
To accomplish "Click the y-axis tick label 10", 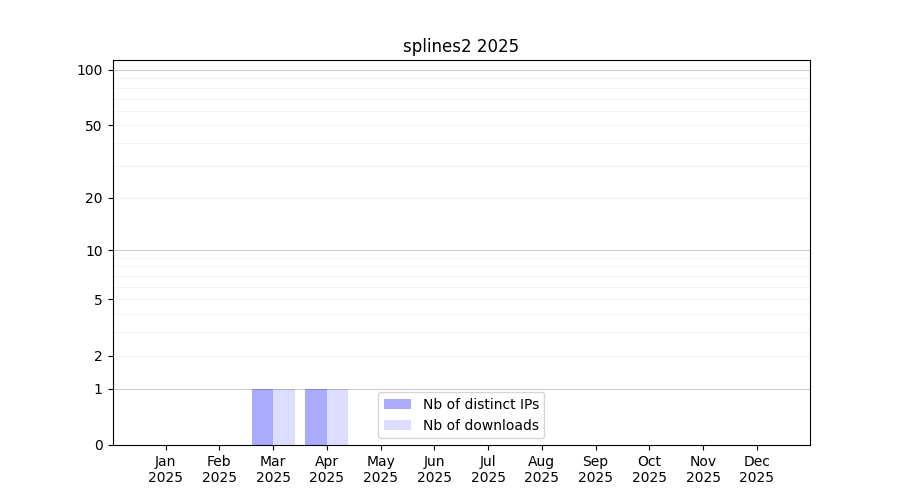I will (93, 251).
